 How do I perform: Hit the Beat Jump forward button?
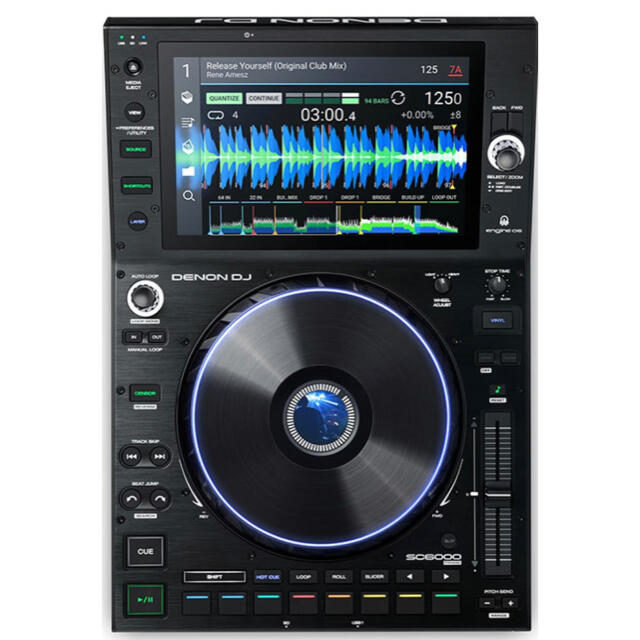pos(160,499)
